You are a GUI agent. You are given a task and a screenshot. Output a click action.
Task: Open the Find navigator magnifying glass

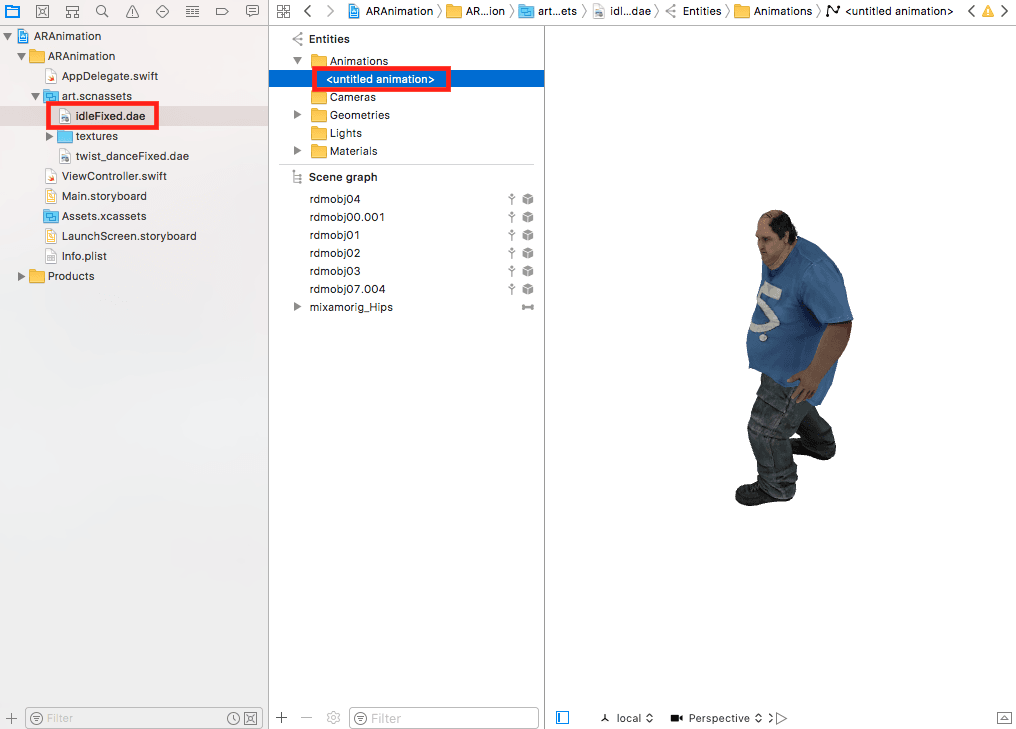(x=101, y=11)
